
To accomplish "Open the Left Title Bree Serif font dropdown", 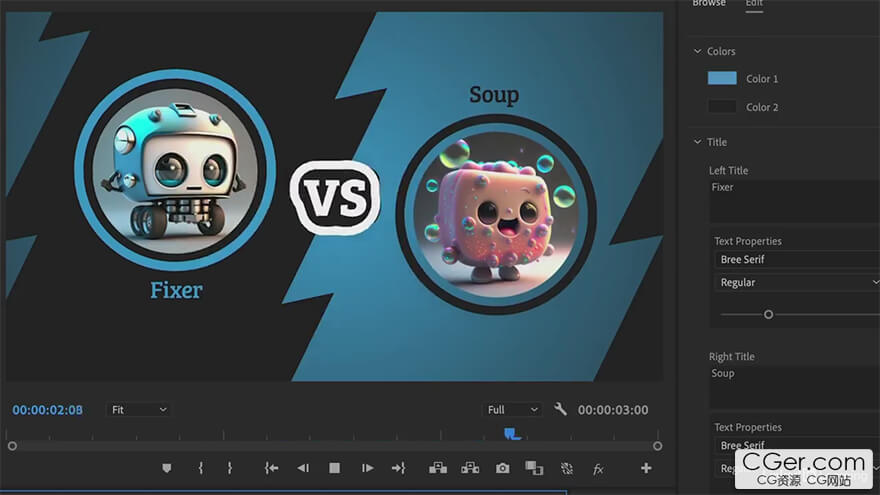I will (797, 259).
